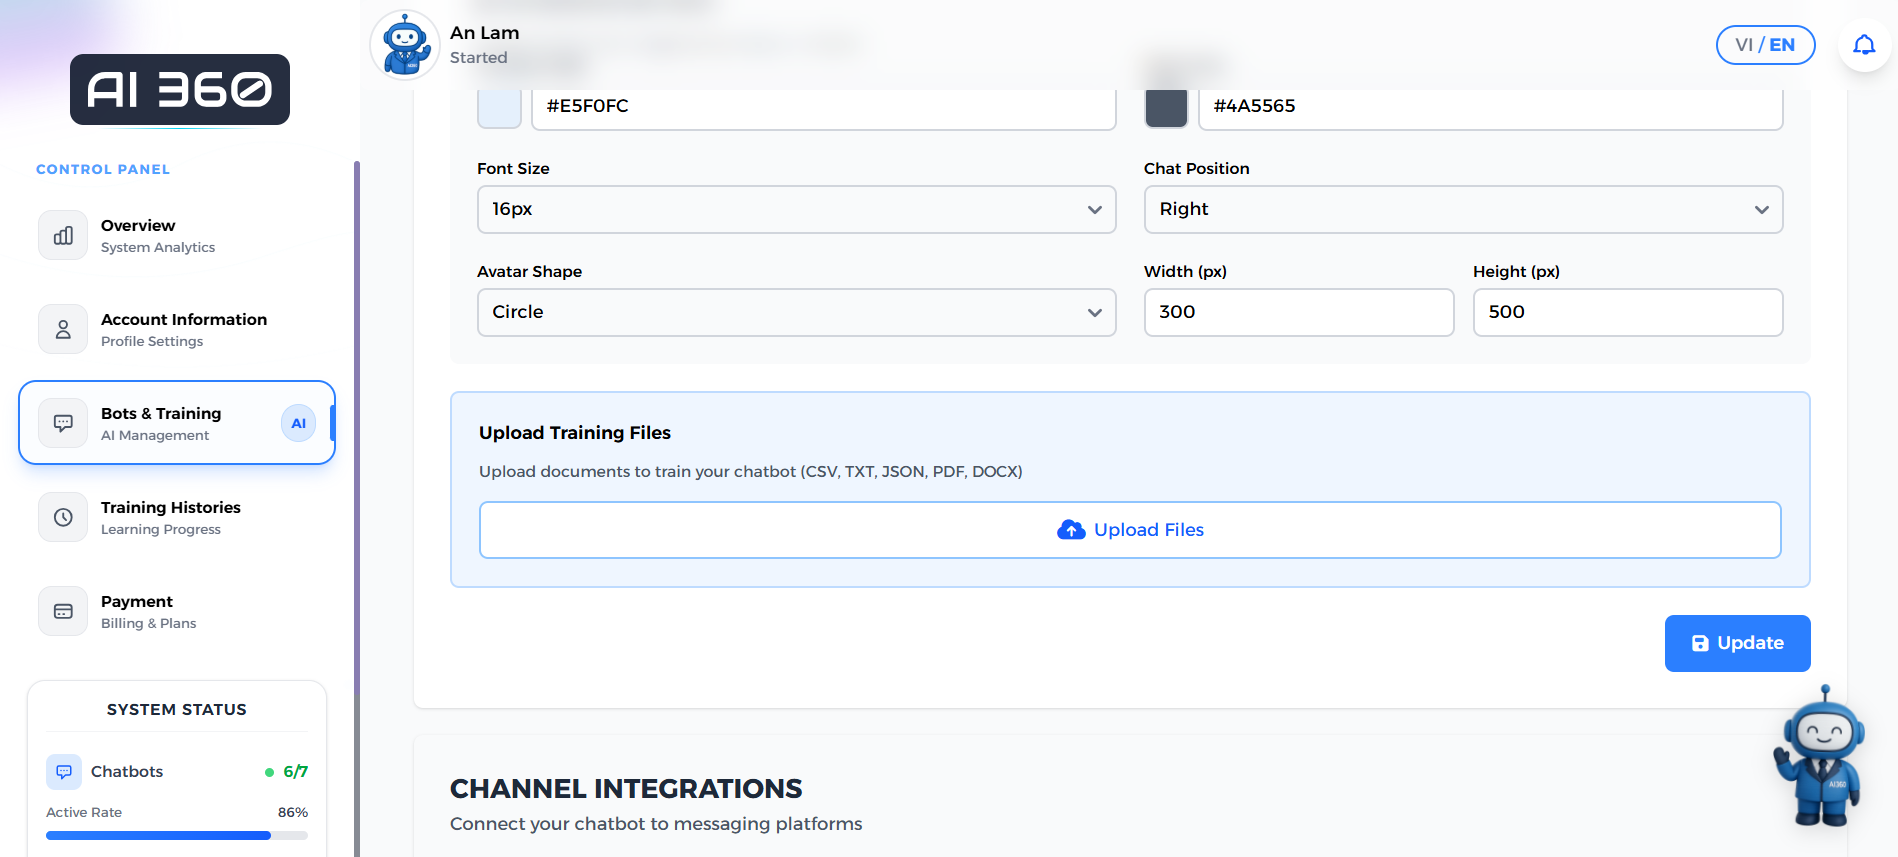
Task: Click the 6/7 chatbots count
Action: tap(295, 771)
